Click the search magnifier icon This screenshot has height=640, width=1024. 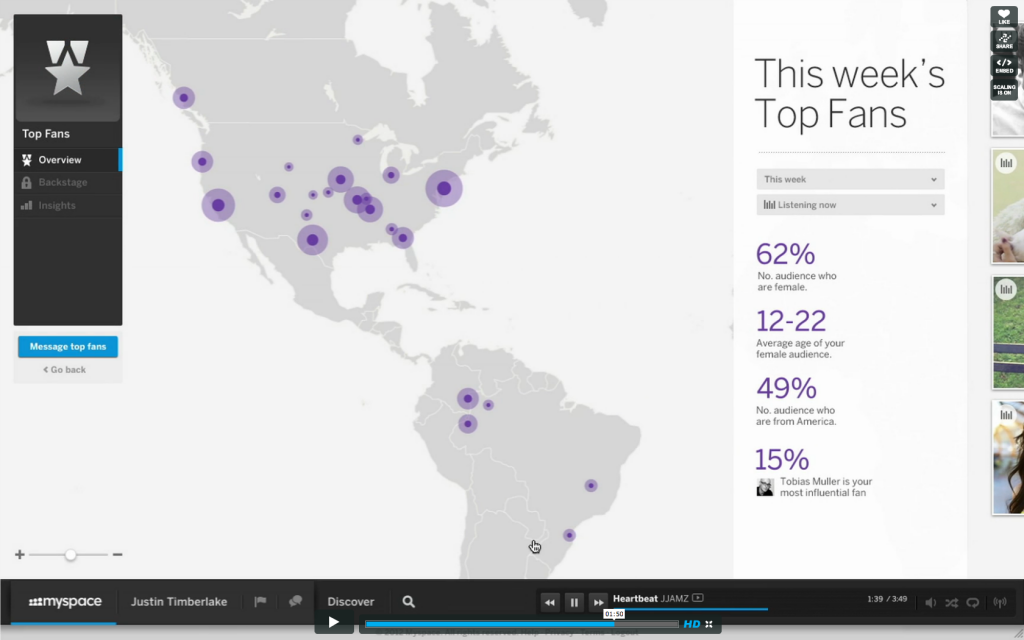(x=409, y=602)
